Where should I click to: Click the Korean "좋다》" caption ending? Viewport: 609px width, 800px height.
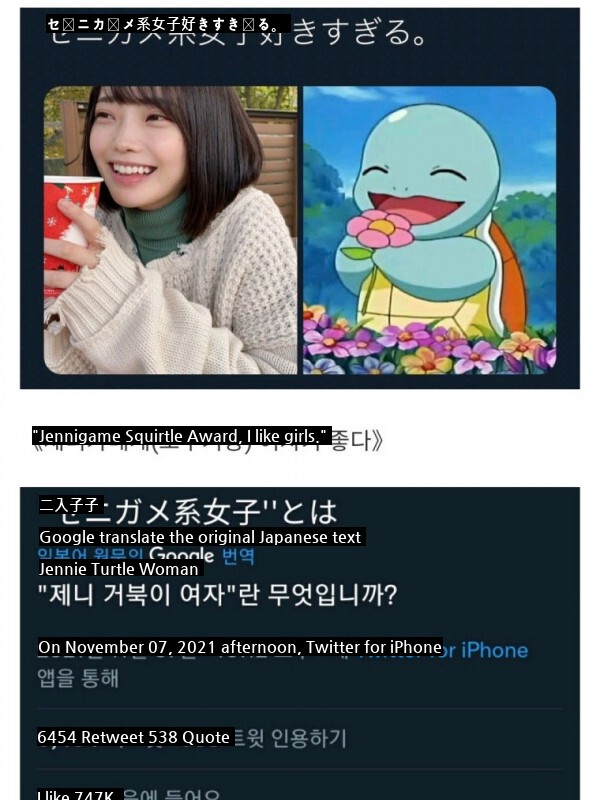(357, 440)
